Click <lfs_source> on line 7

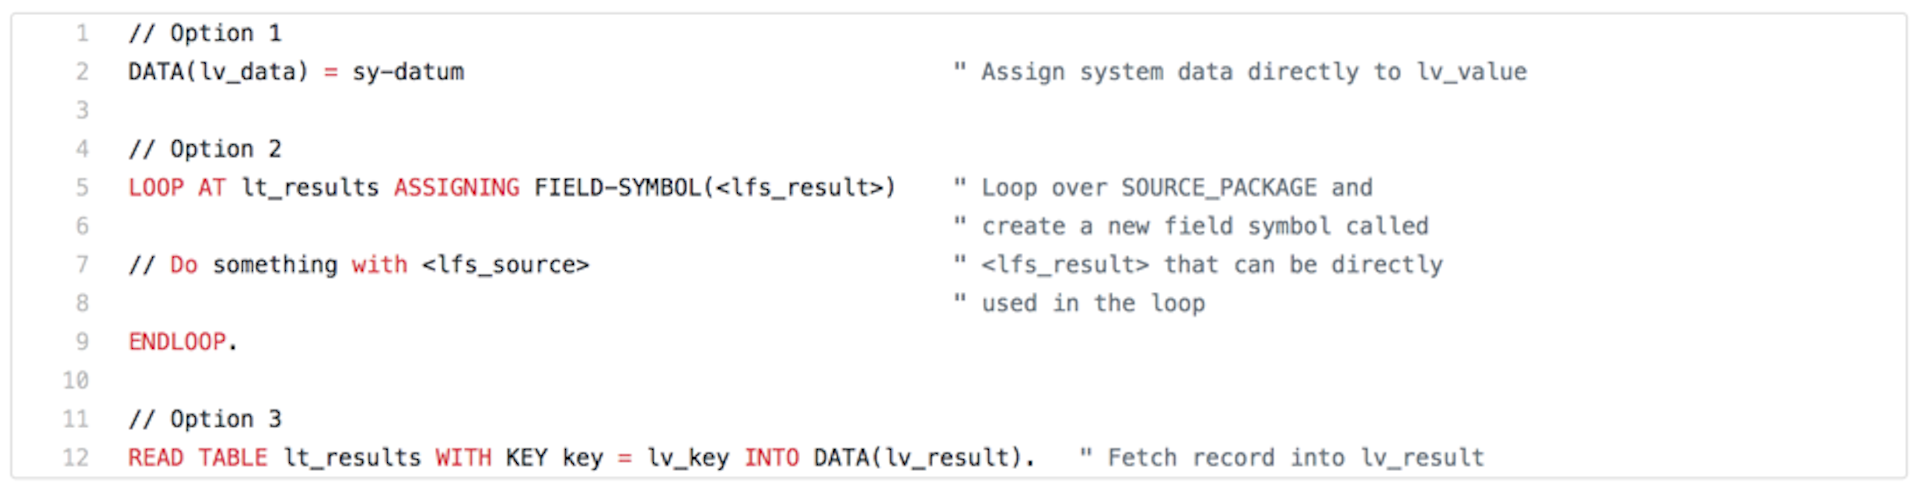click(x=505, y=265)
